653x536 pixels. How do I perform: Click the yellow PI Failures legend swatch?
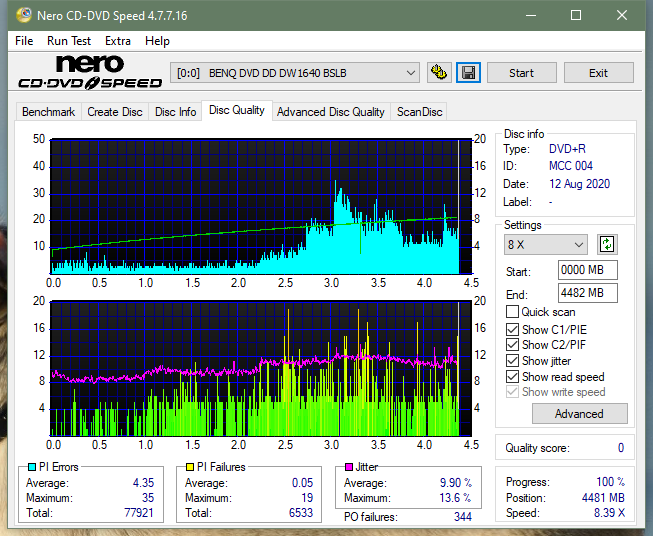[x=189, y=467]
